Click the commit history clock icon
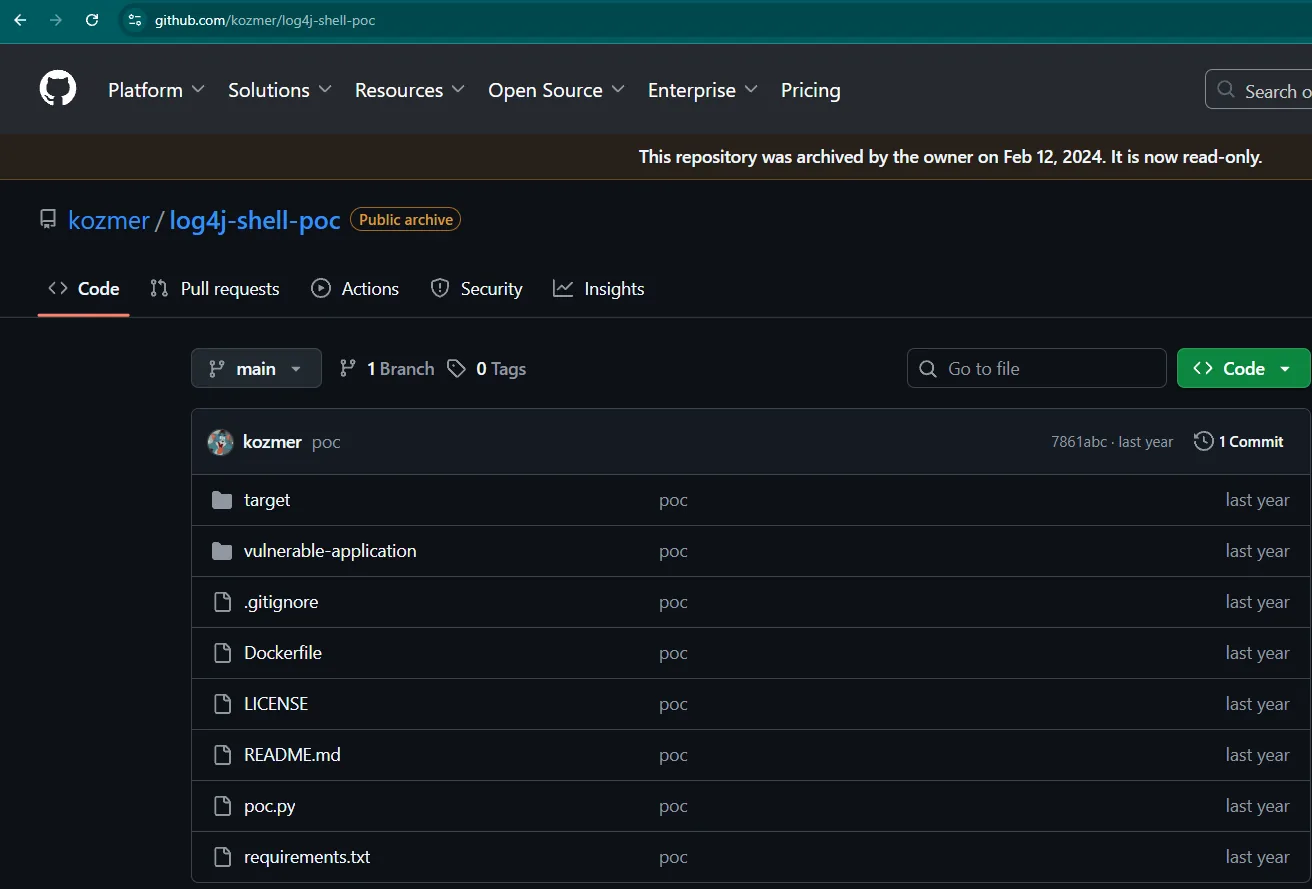Screen dimensions: 1312x889 coord(1204,441)
